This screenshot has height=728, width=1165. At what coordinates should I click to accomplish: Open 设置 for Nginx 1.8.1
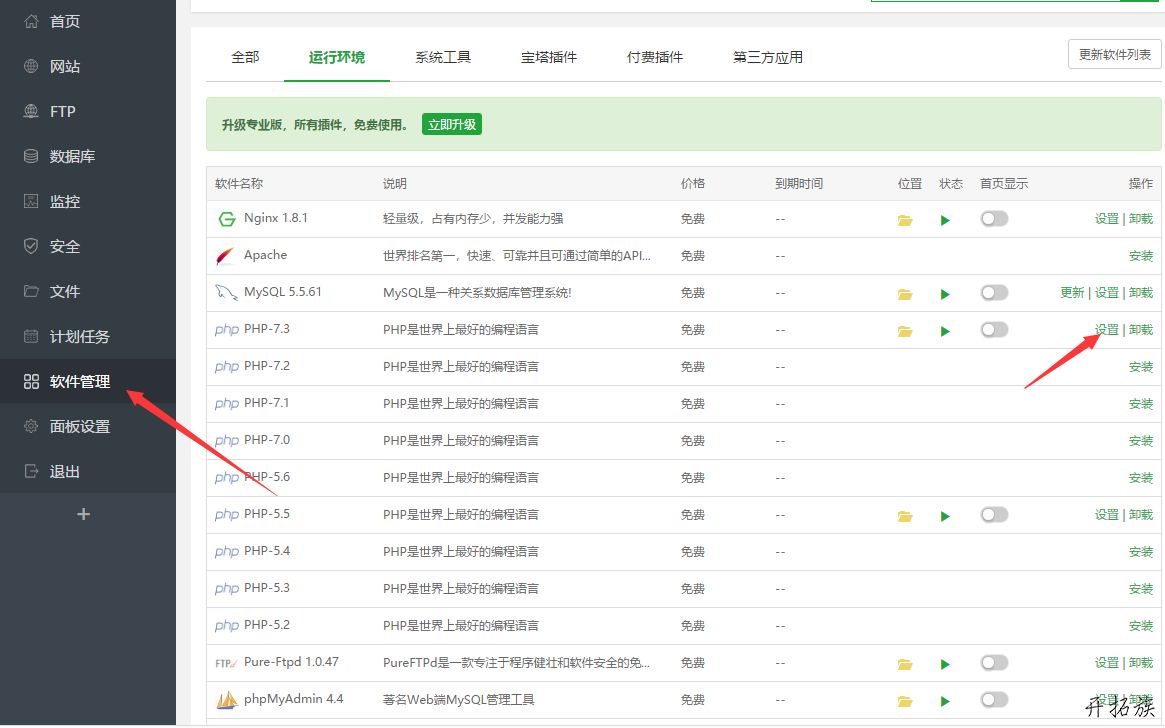(x=1106, y=218)
